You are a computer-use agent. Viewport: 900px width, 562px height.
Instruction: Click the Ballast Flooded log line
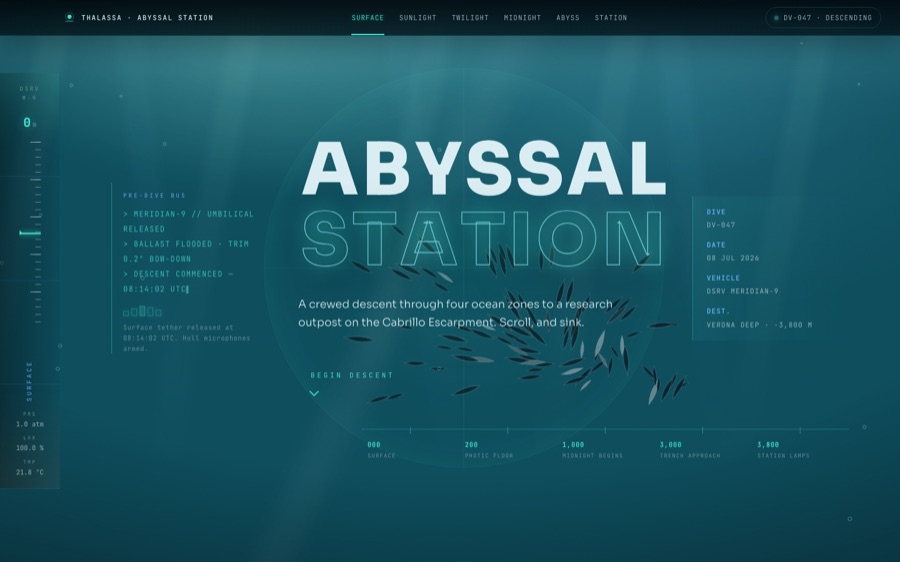tap(186, 251)
